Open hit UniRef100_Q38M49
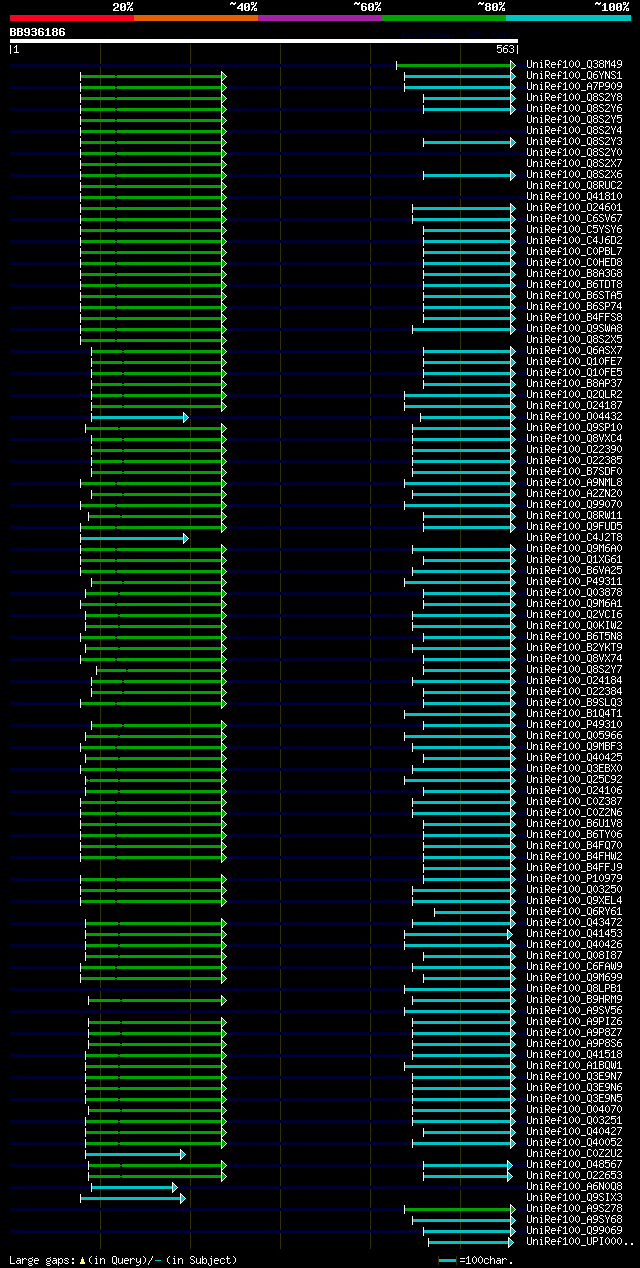This screenshot has width=640, height=1268. [576, 65]
